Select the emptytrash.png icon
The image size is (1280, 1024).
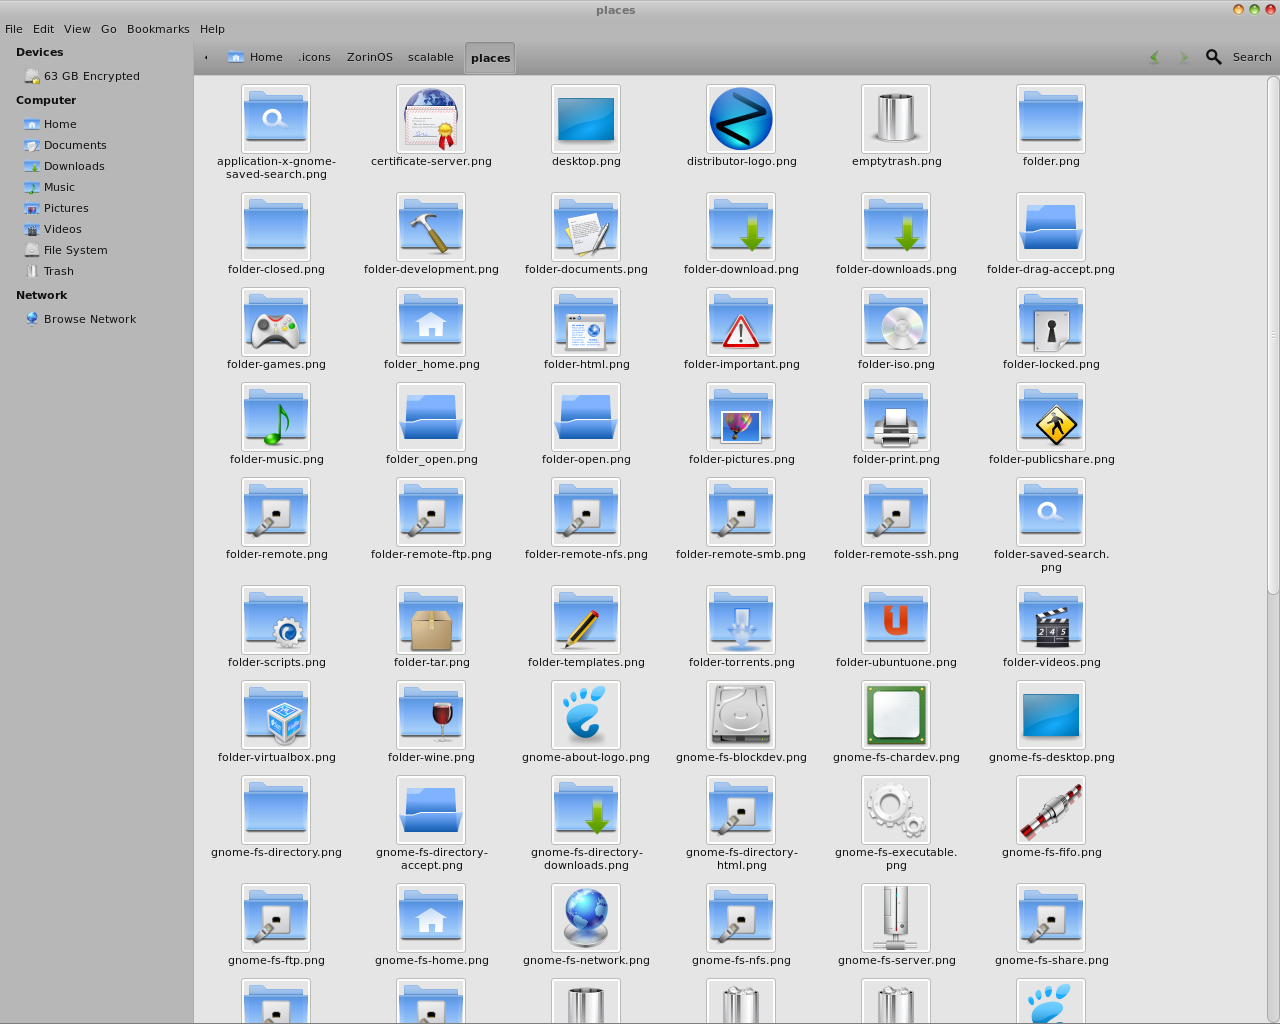[896, 119]
